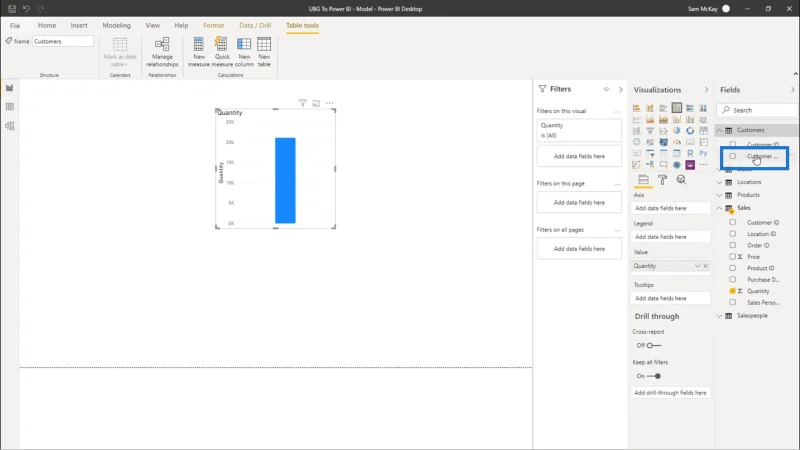Screen dimensions: 800x450
Task: Open the Quantity dropdown in Value well
Action: click(697, 266)
